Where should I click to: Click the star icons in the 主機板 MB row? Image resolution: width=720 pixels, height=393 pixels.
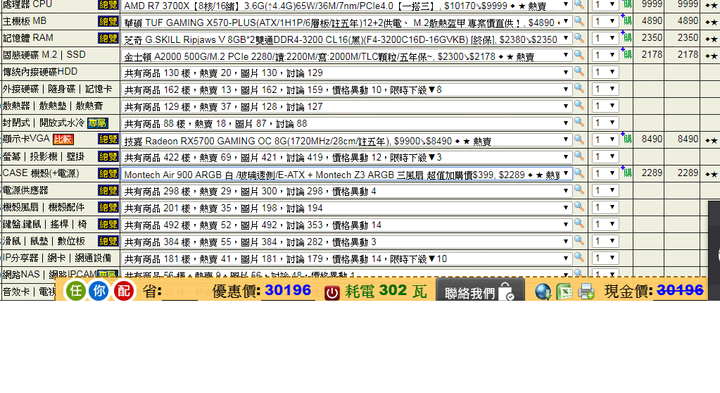click(711, 22)
